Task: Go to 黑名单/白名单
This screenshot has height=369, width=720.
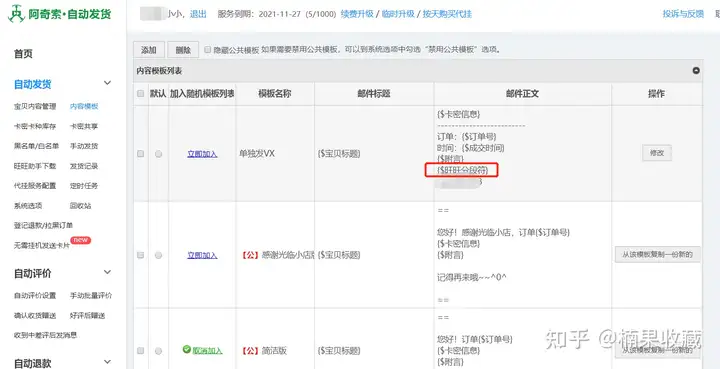Action: coord(36,146)
